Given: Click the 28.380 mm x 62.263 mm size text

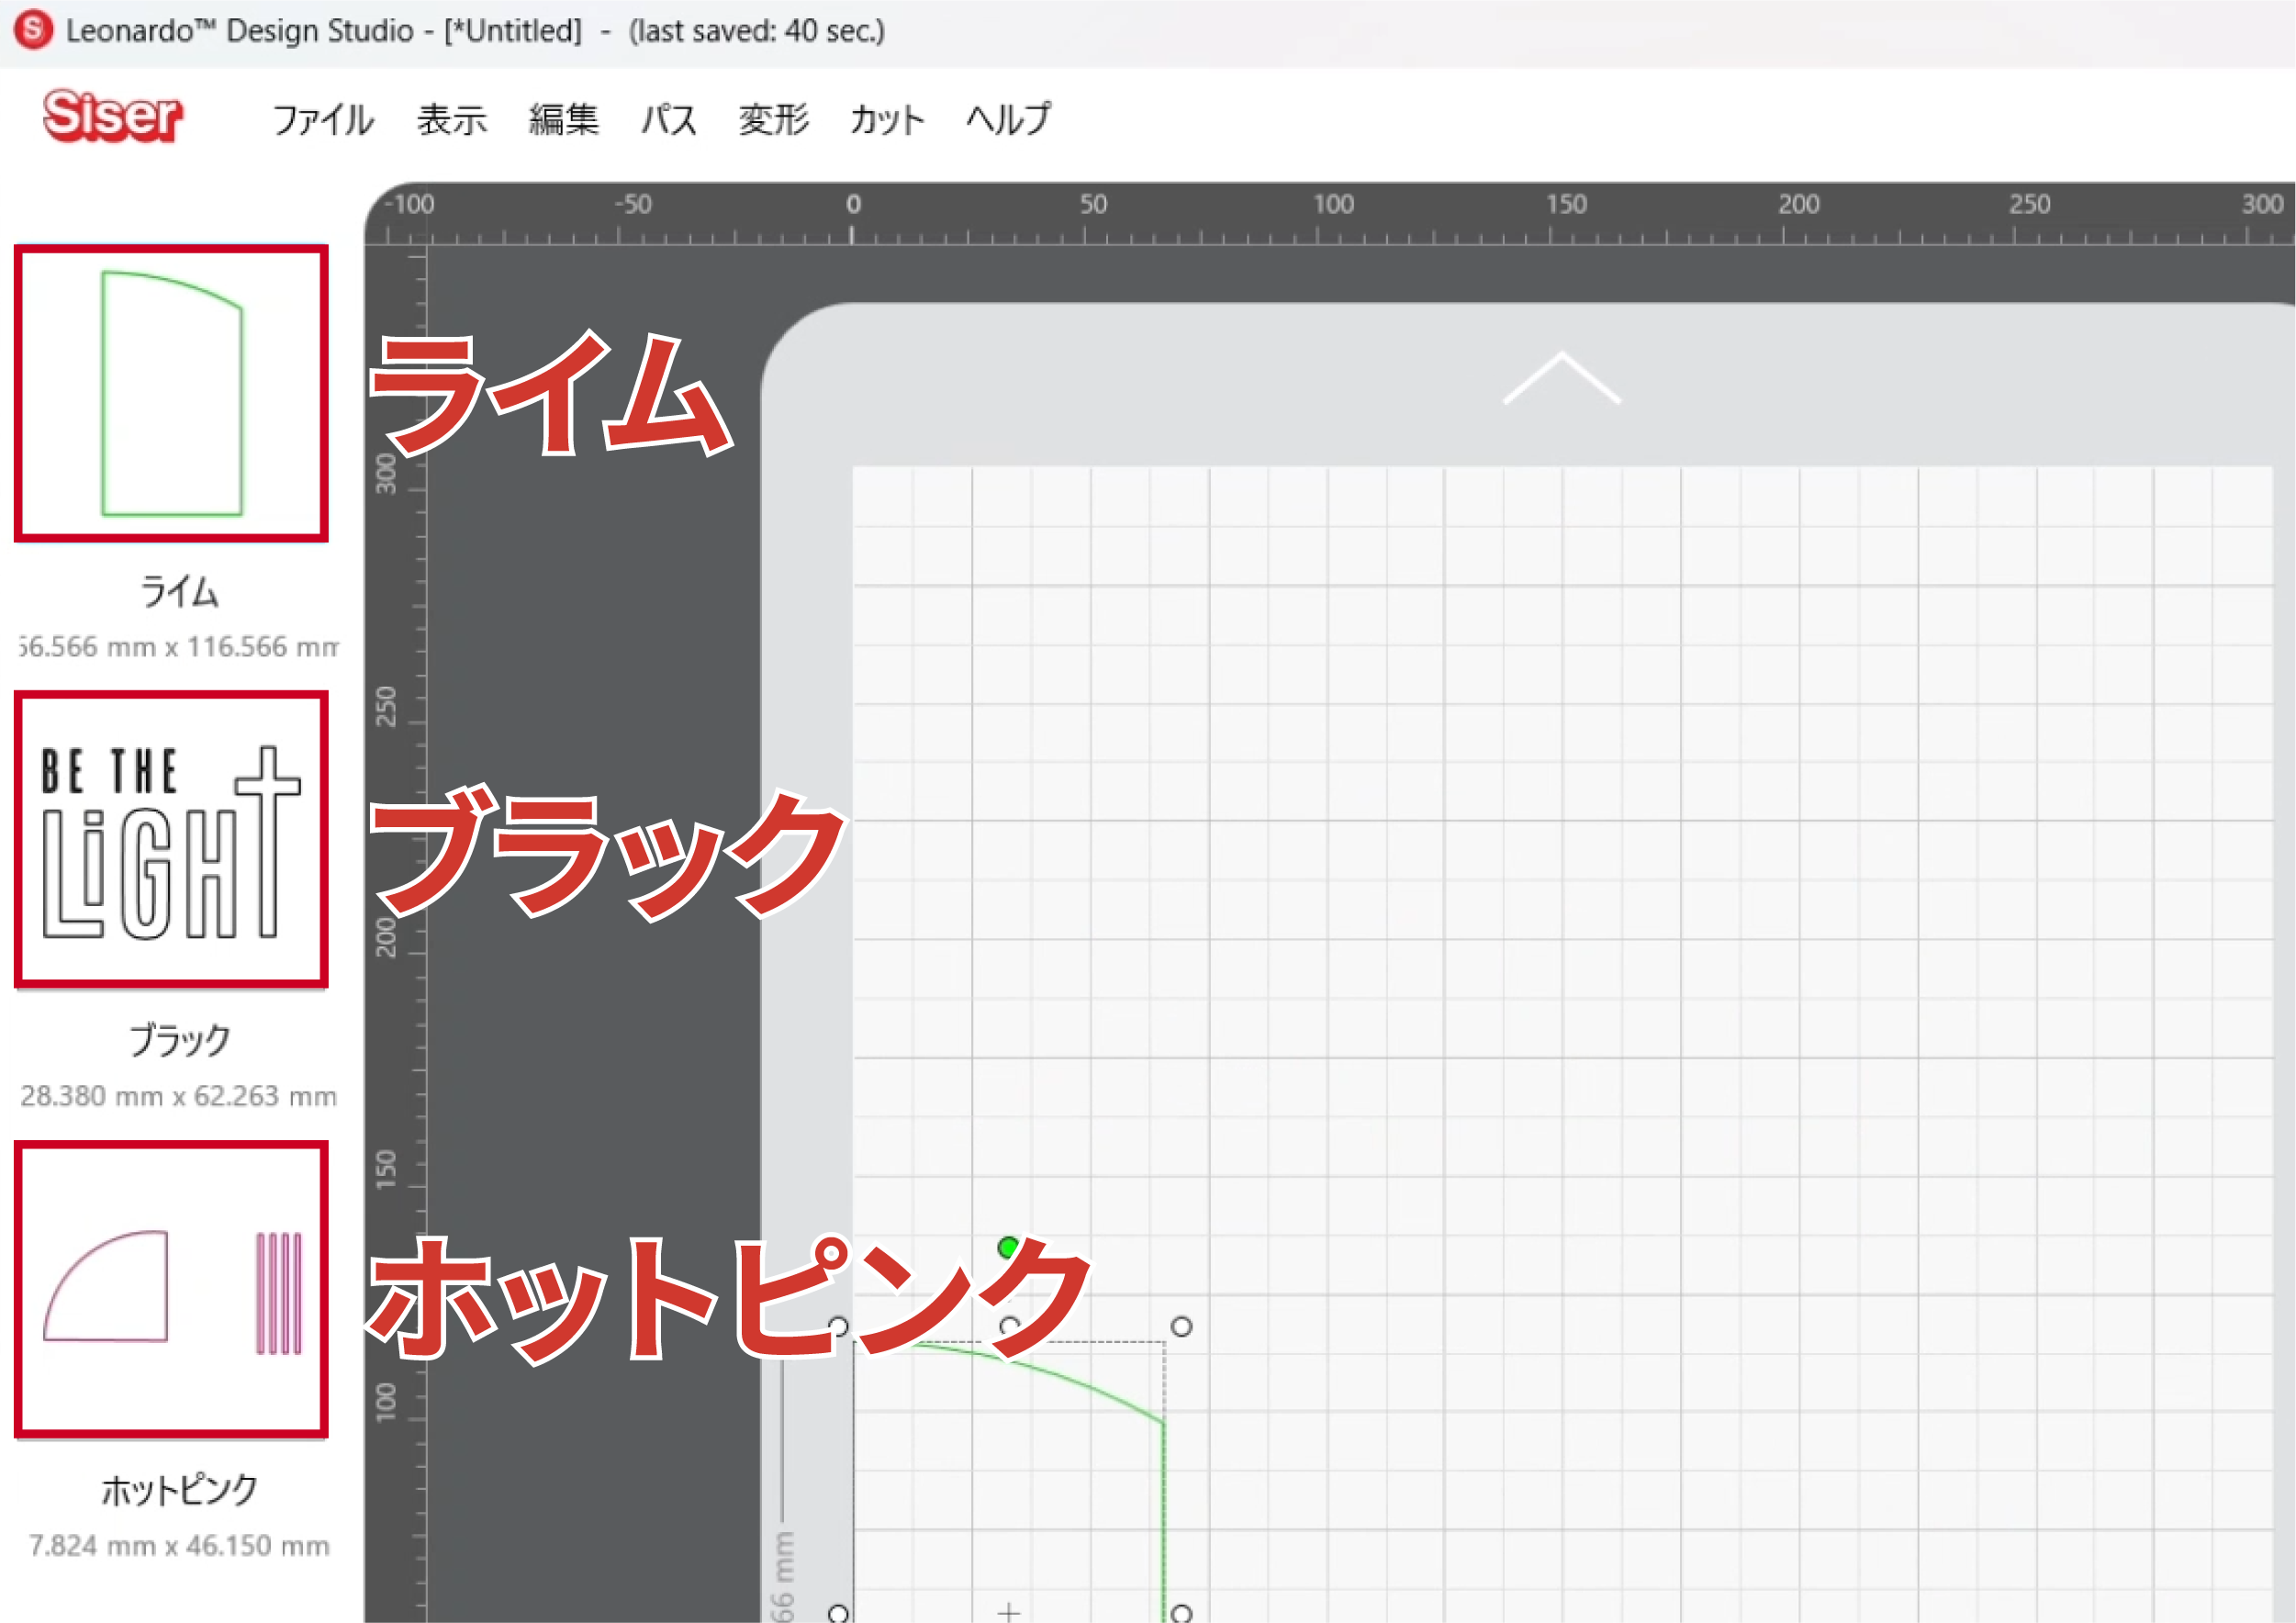Looking at the screenshot, I should pyautogui.click(x=179, y=1096).
